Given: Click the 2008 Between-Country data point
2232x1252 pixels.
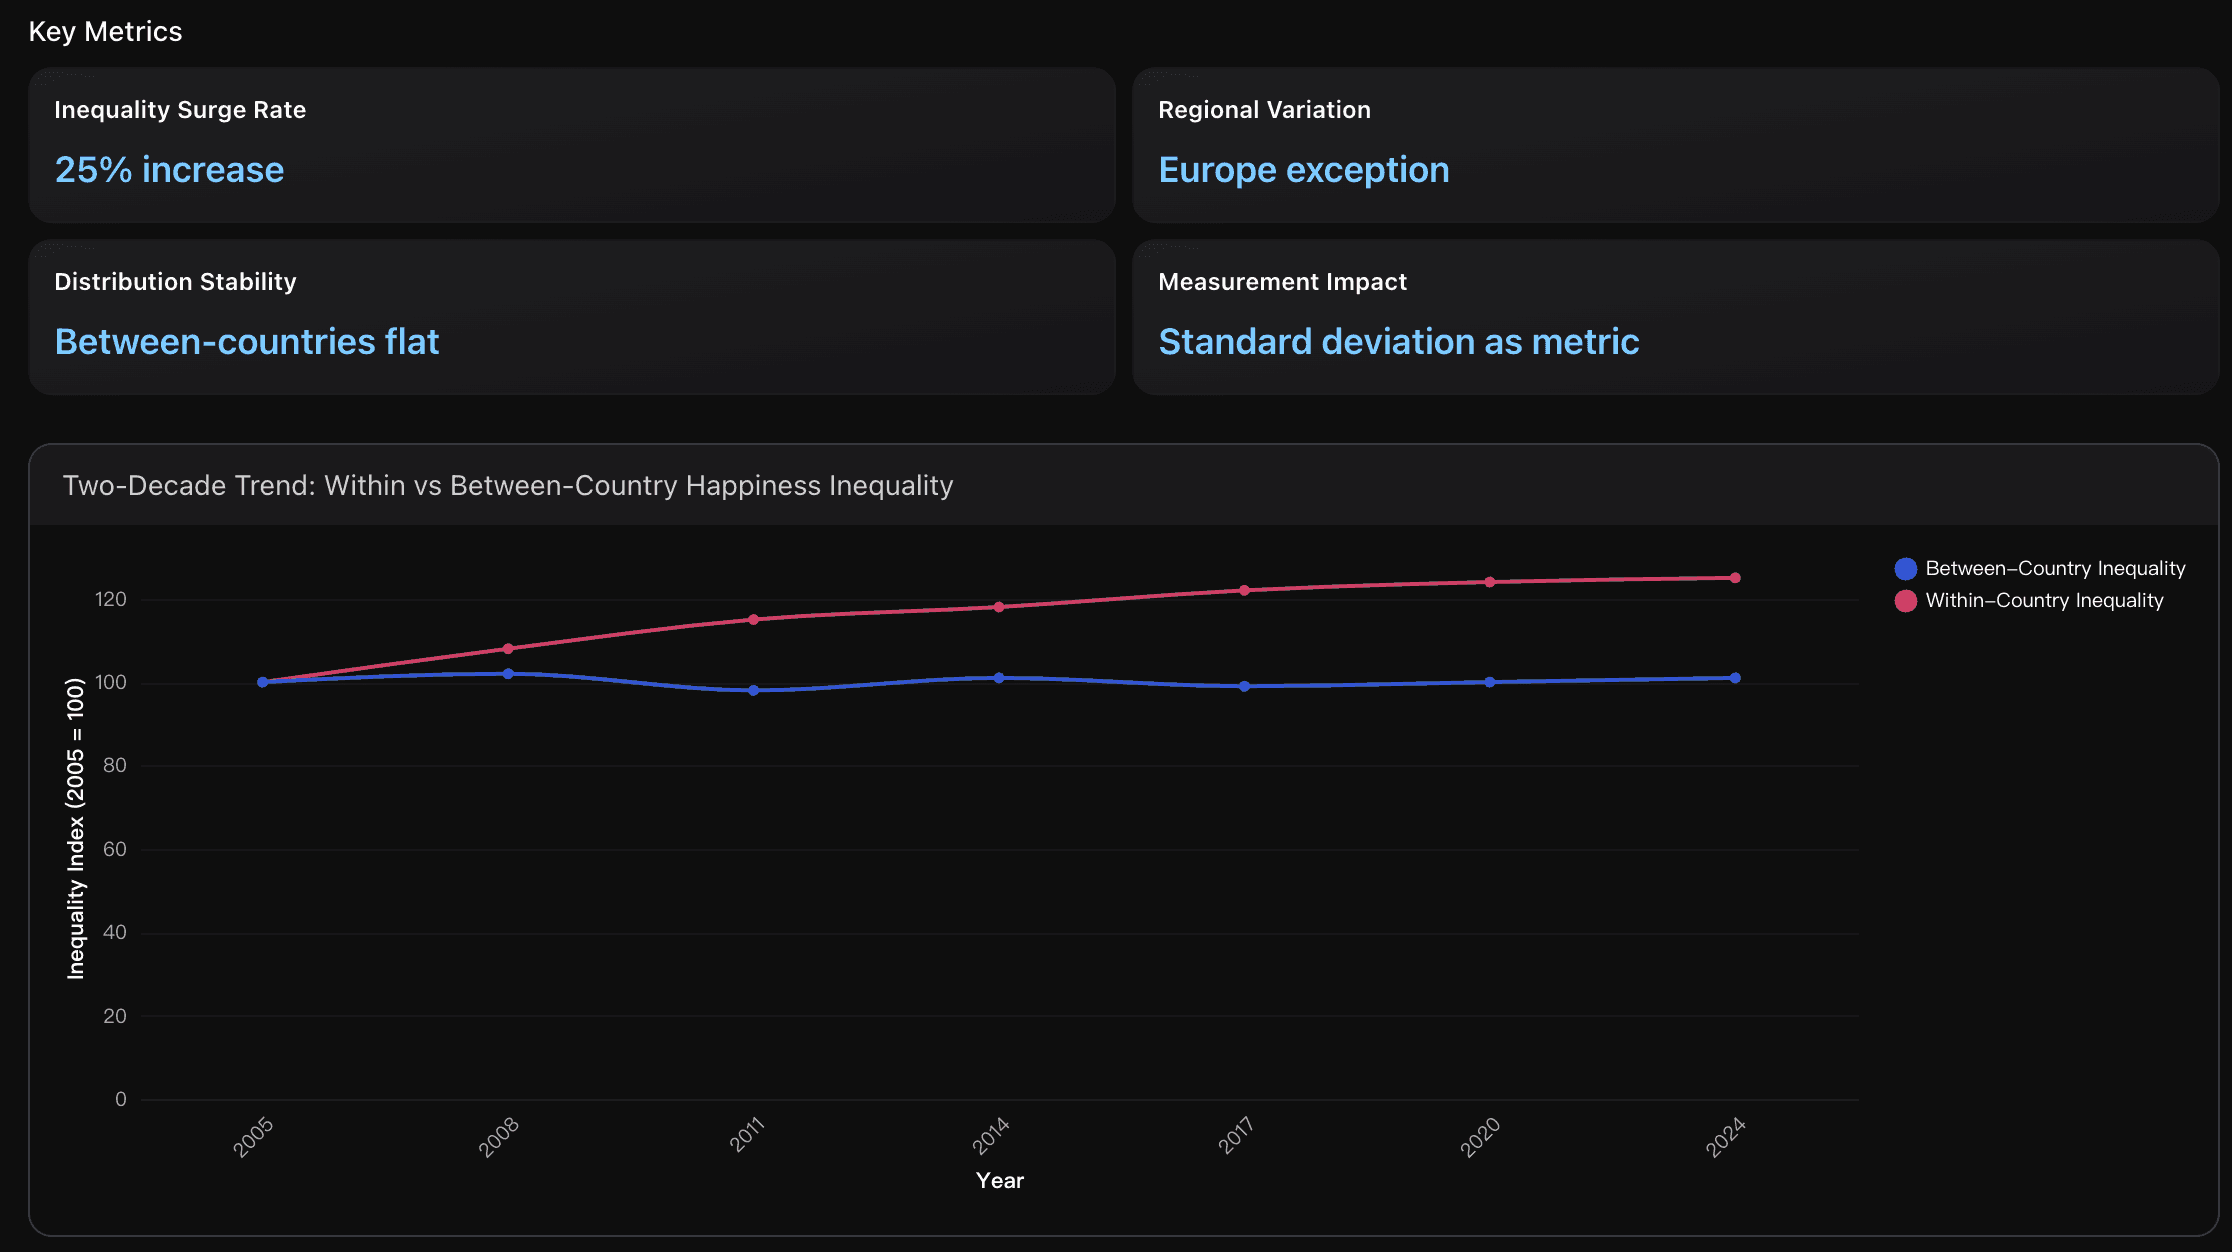Looking at the screenshot, I should click(x=508, y=674).
